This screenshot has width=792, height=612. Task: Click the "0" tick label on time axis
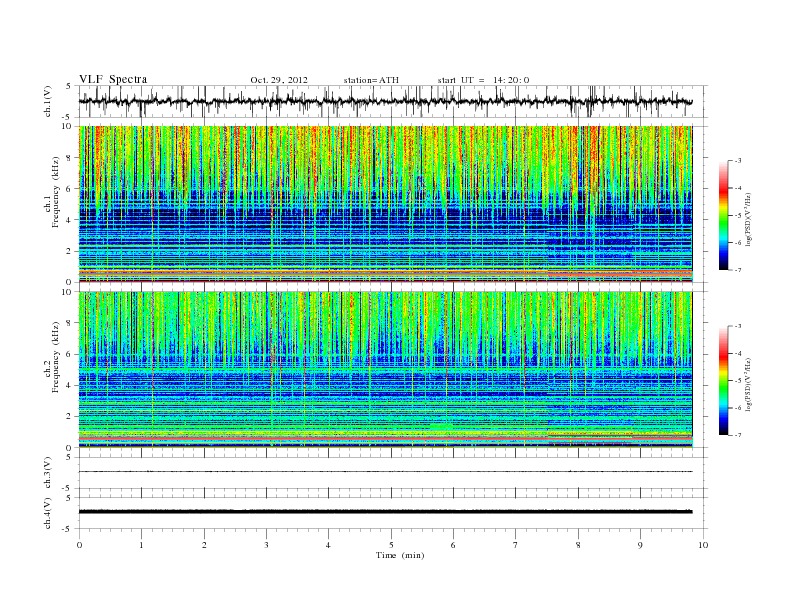[79, 545]
